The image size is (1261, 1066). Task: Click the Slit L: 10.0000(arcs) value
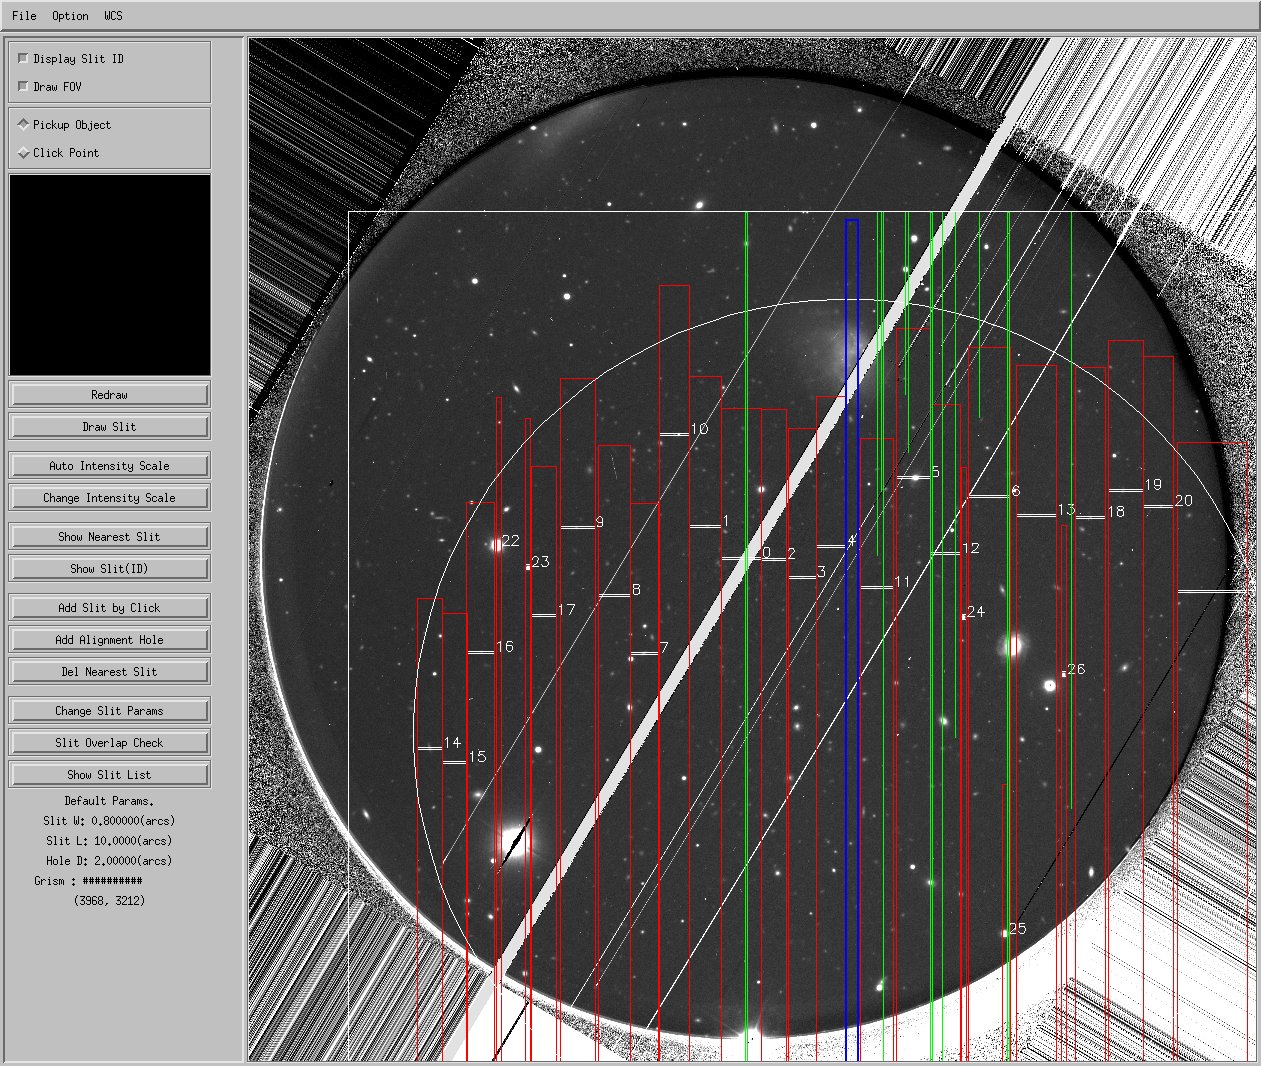[109, 841]
